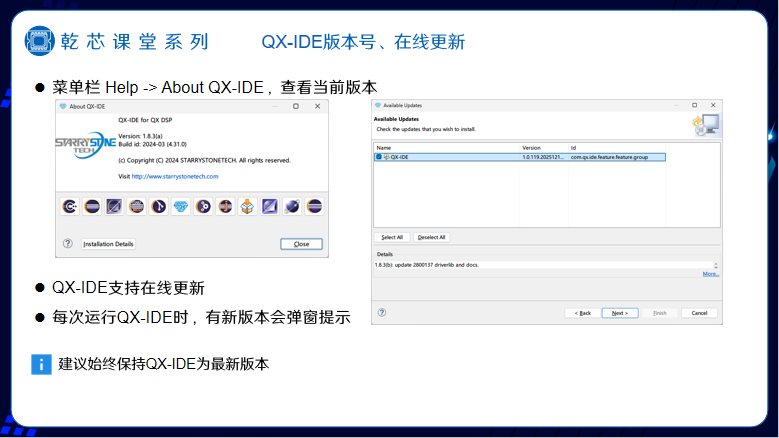The image size is (779, 438).
Task: Click the gears feature icon in About dialog
Action: (x=203, y=206)
